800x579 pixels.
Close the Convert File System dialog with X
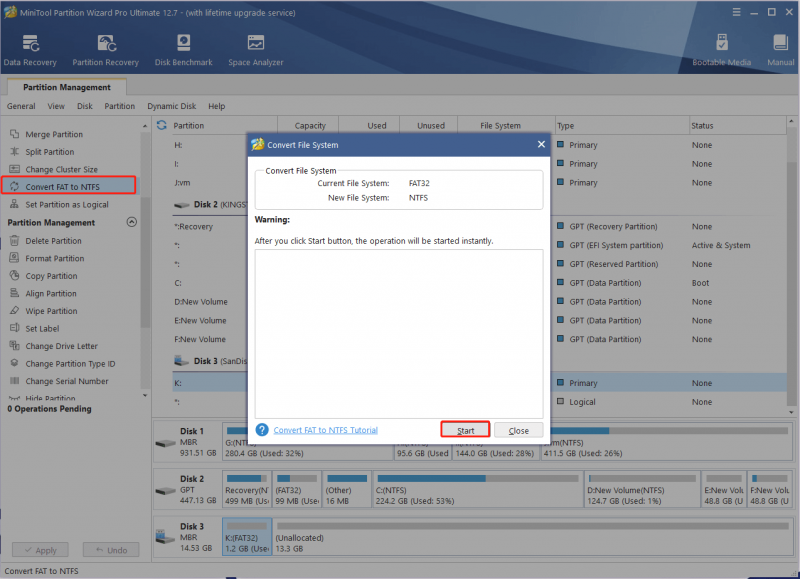click(541, 144)
